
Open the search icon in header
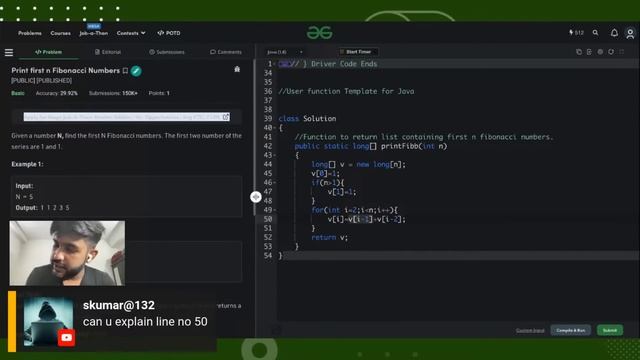(x=596, y=33)
